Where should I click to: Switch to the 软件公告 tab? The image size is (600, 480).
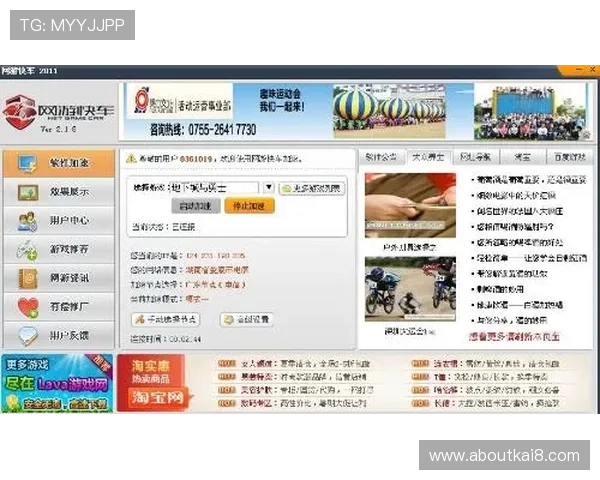click(x=381, y=157)
